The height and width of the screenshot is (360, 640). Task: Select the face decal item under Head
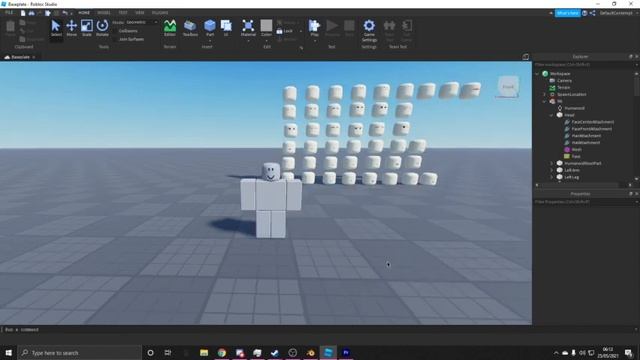point(576,157)
